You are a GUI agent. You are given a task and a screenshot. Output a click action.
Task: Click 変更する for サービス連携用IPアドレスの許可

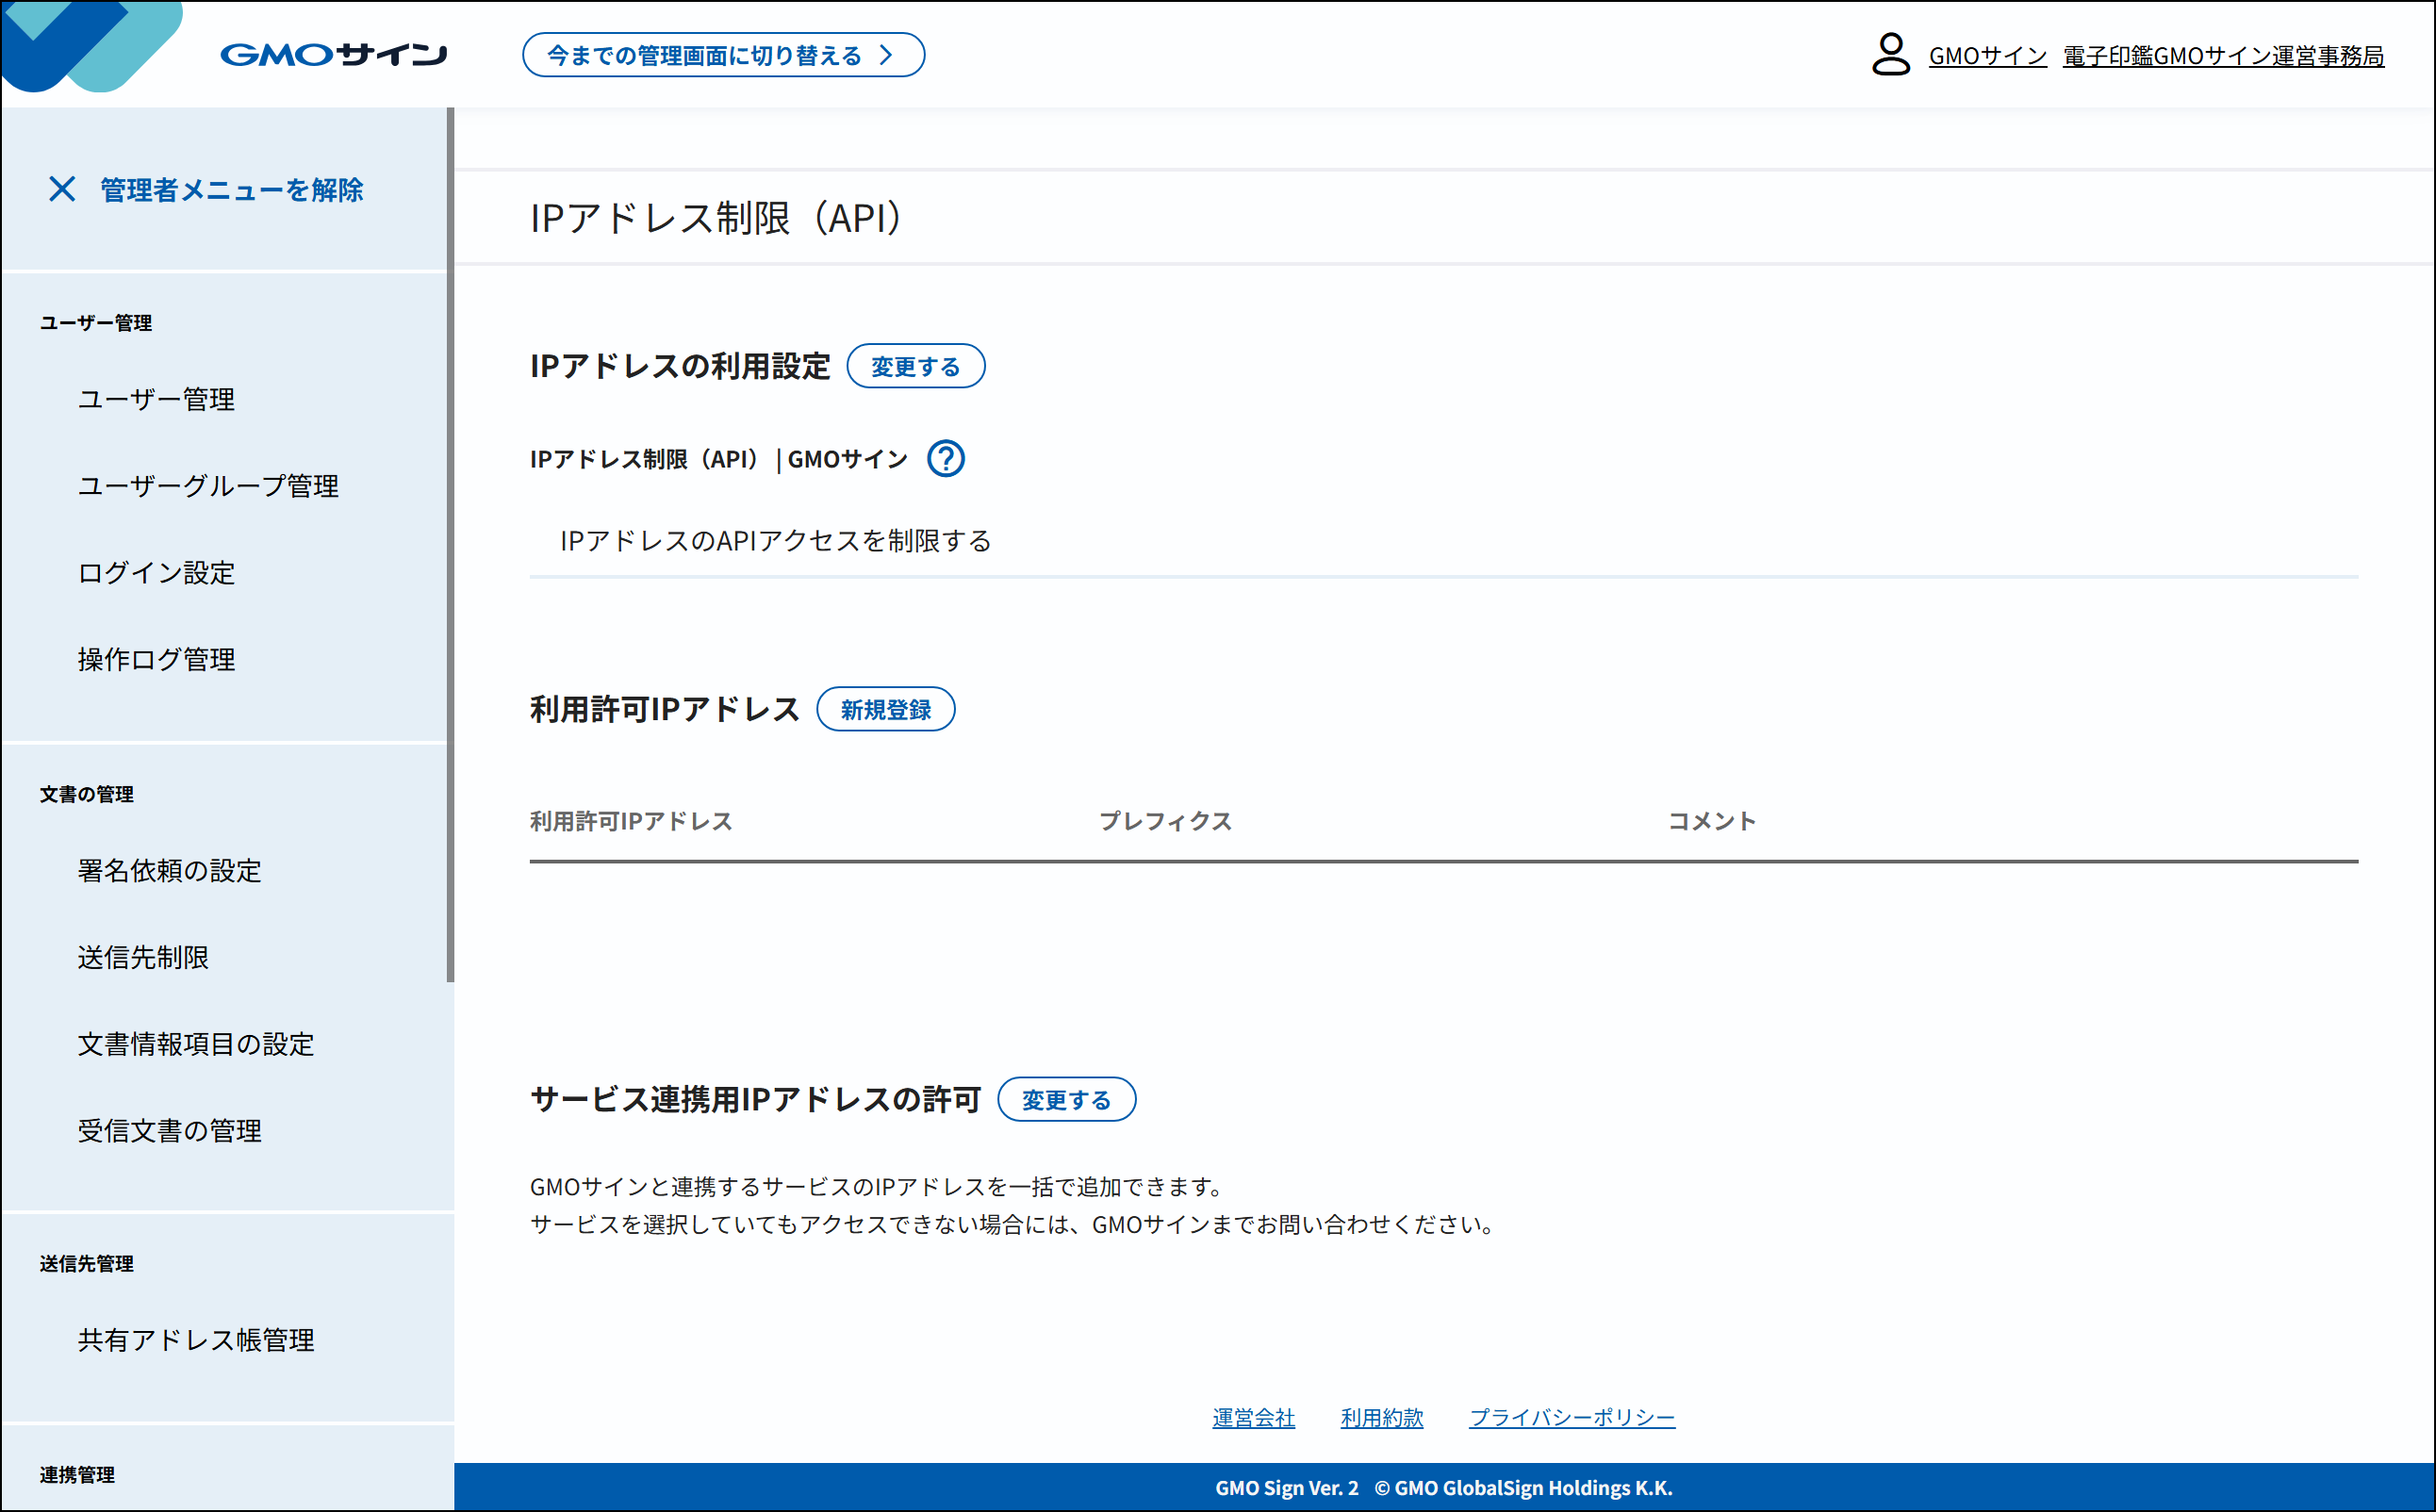coord(1066,1098)
